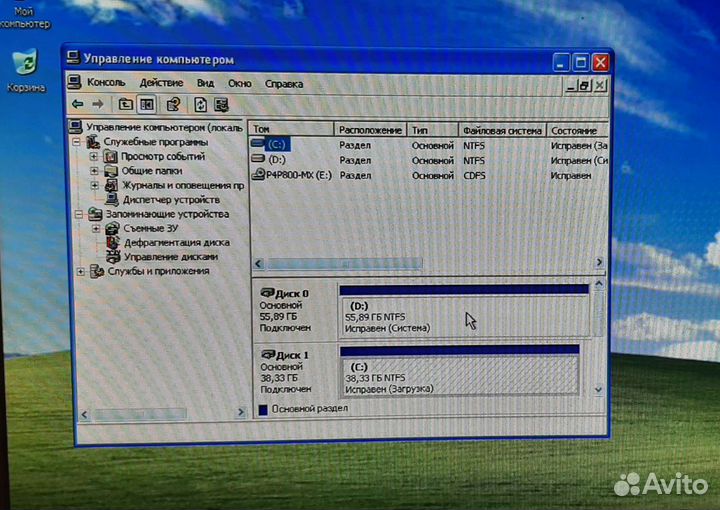Select Мой компьютер desktop icon
This screenshot has width=720, height=510.
tap(25, 16)
